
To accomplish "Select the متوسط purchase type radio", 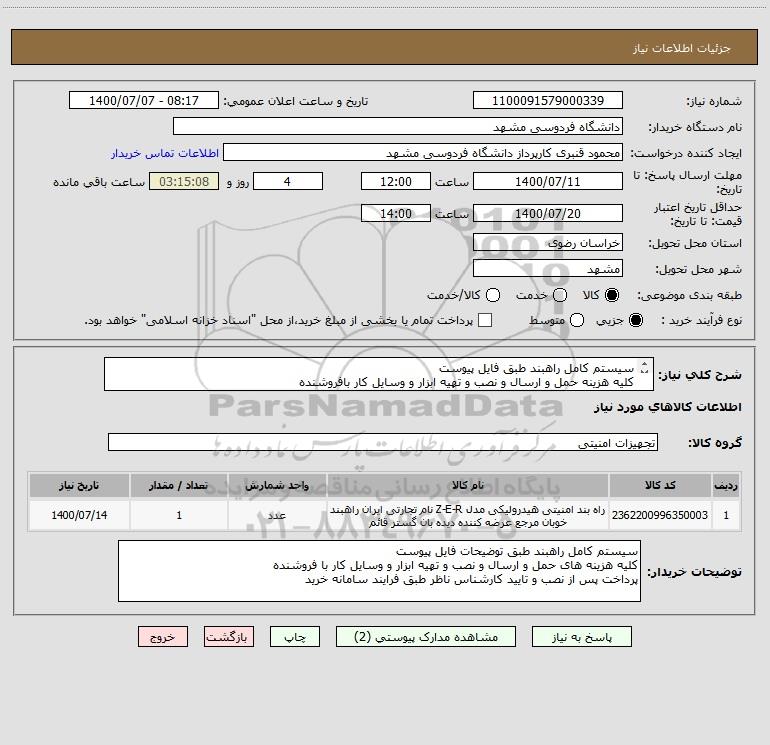I will click(577, 320).
